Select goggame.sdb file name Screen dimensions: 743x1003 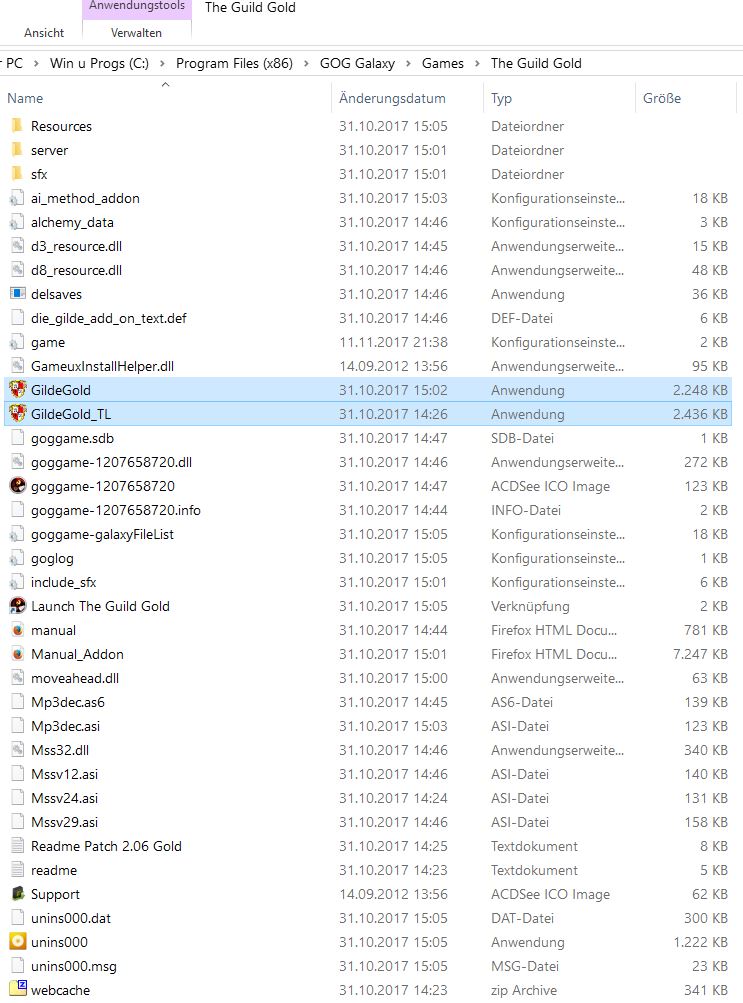pos(72,438)
